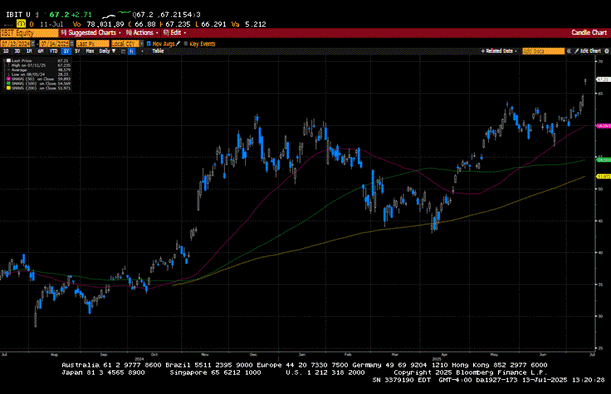Toggle the Mov Avgs checkbox
Image resolution: width=611 pixels, height=394 pixels.
148,44
